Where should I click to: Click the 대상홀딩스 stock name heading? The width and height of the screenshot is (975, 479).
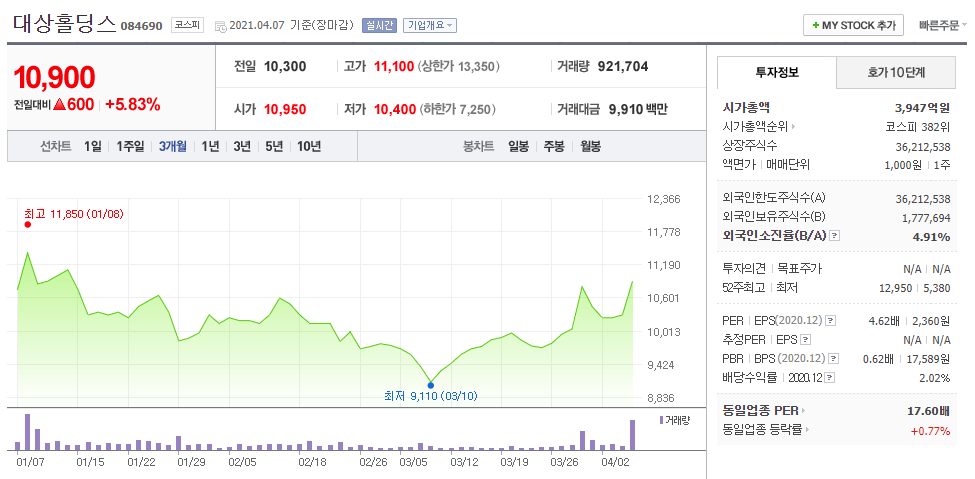click(65, 24)
